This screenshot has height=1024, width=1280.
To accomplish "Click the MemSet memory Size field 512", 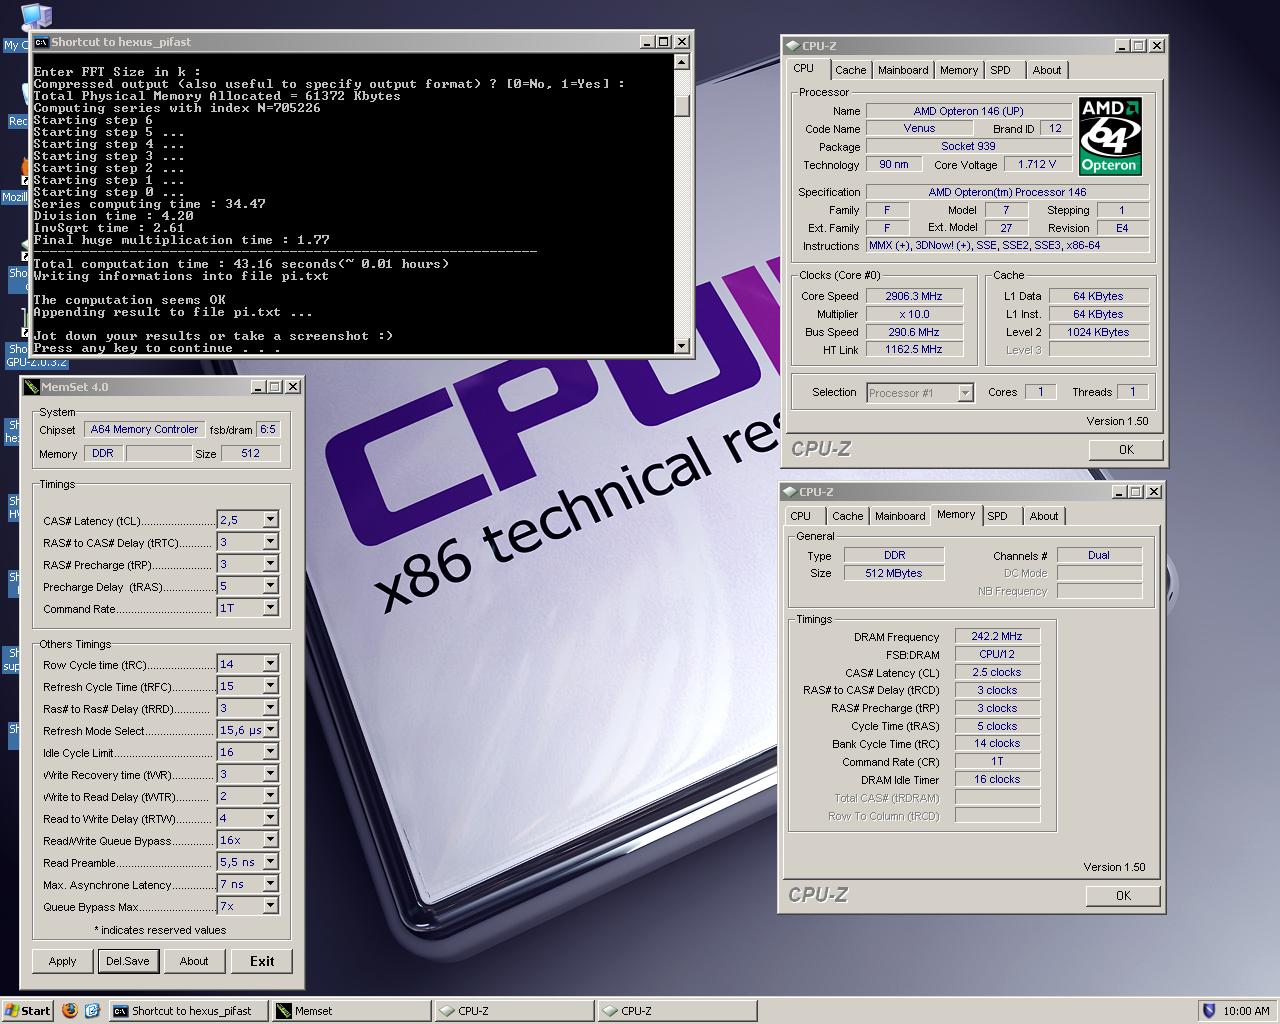I will [250, 453].
